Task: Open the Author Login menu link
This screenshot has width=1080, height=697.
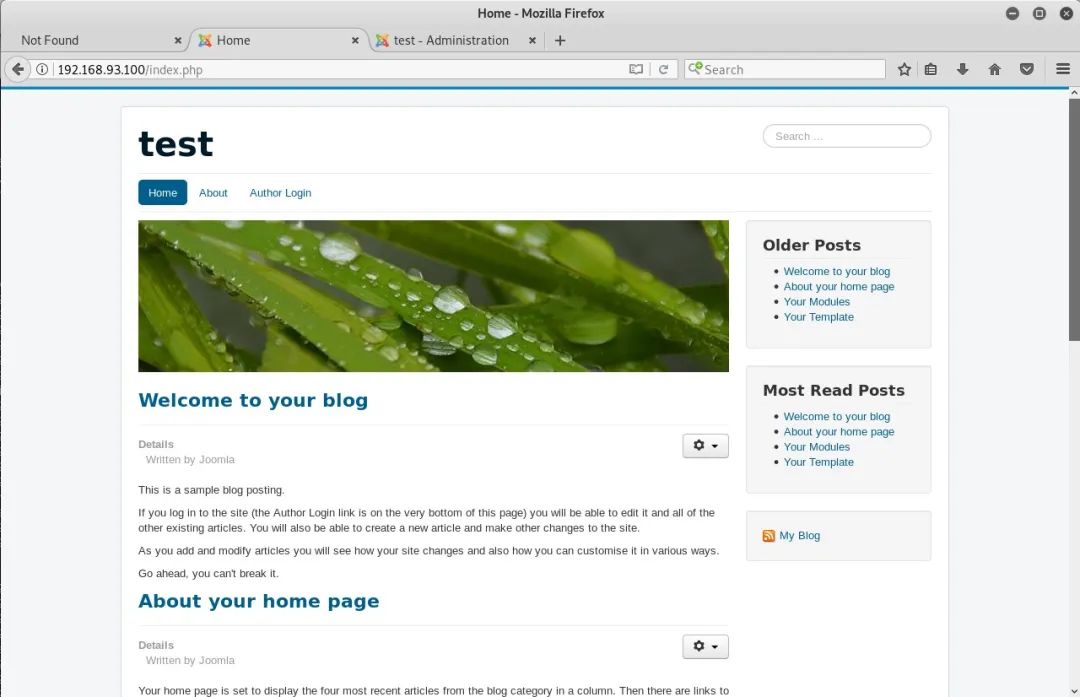Action: pos(280,193)
